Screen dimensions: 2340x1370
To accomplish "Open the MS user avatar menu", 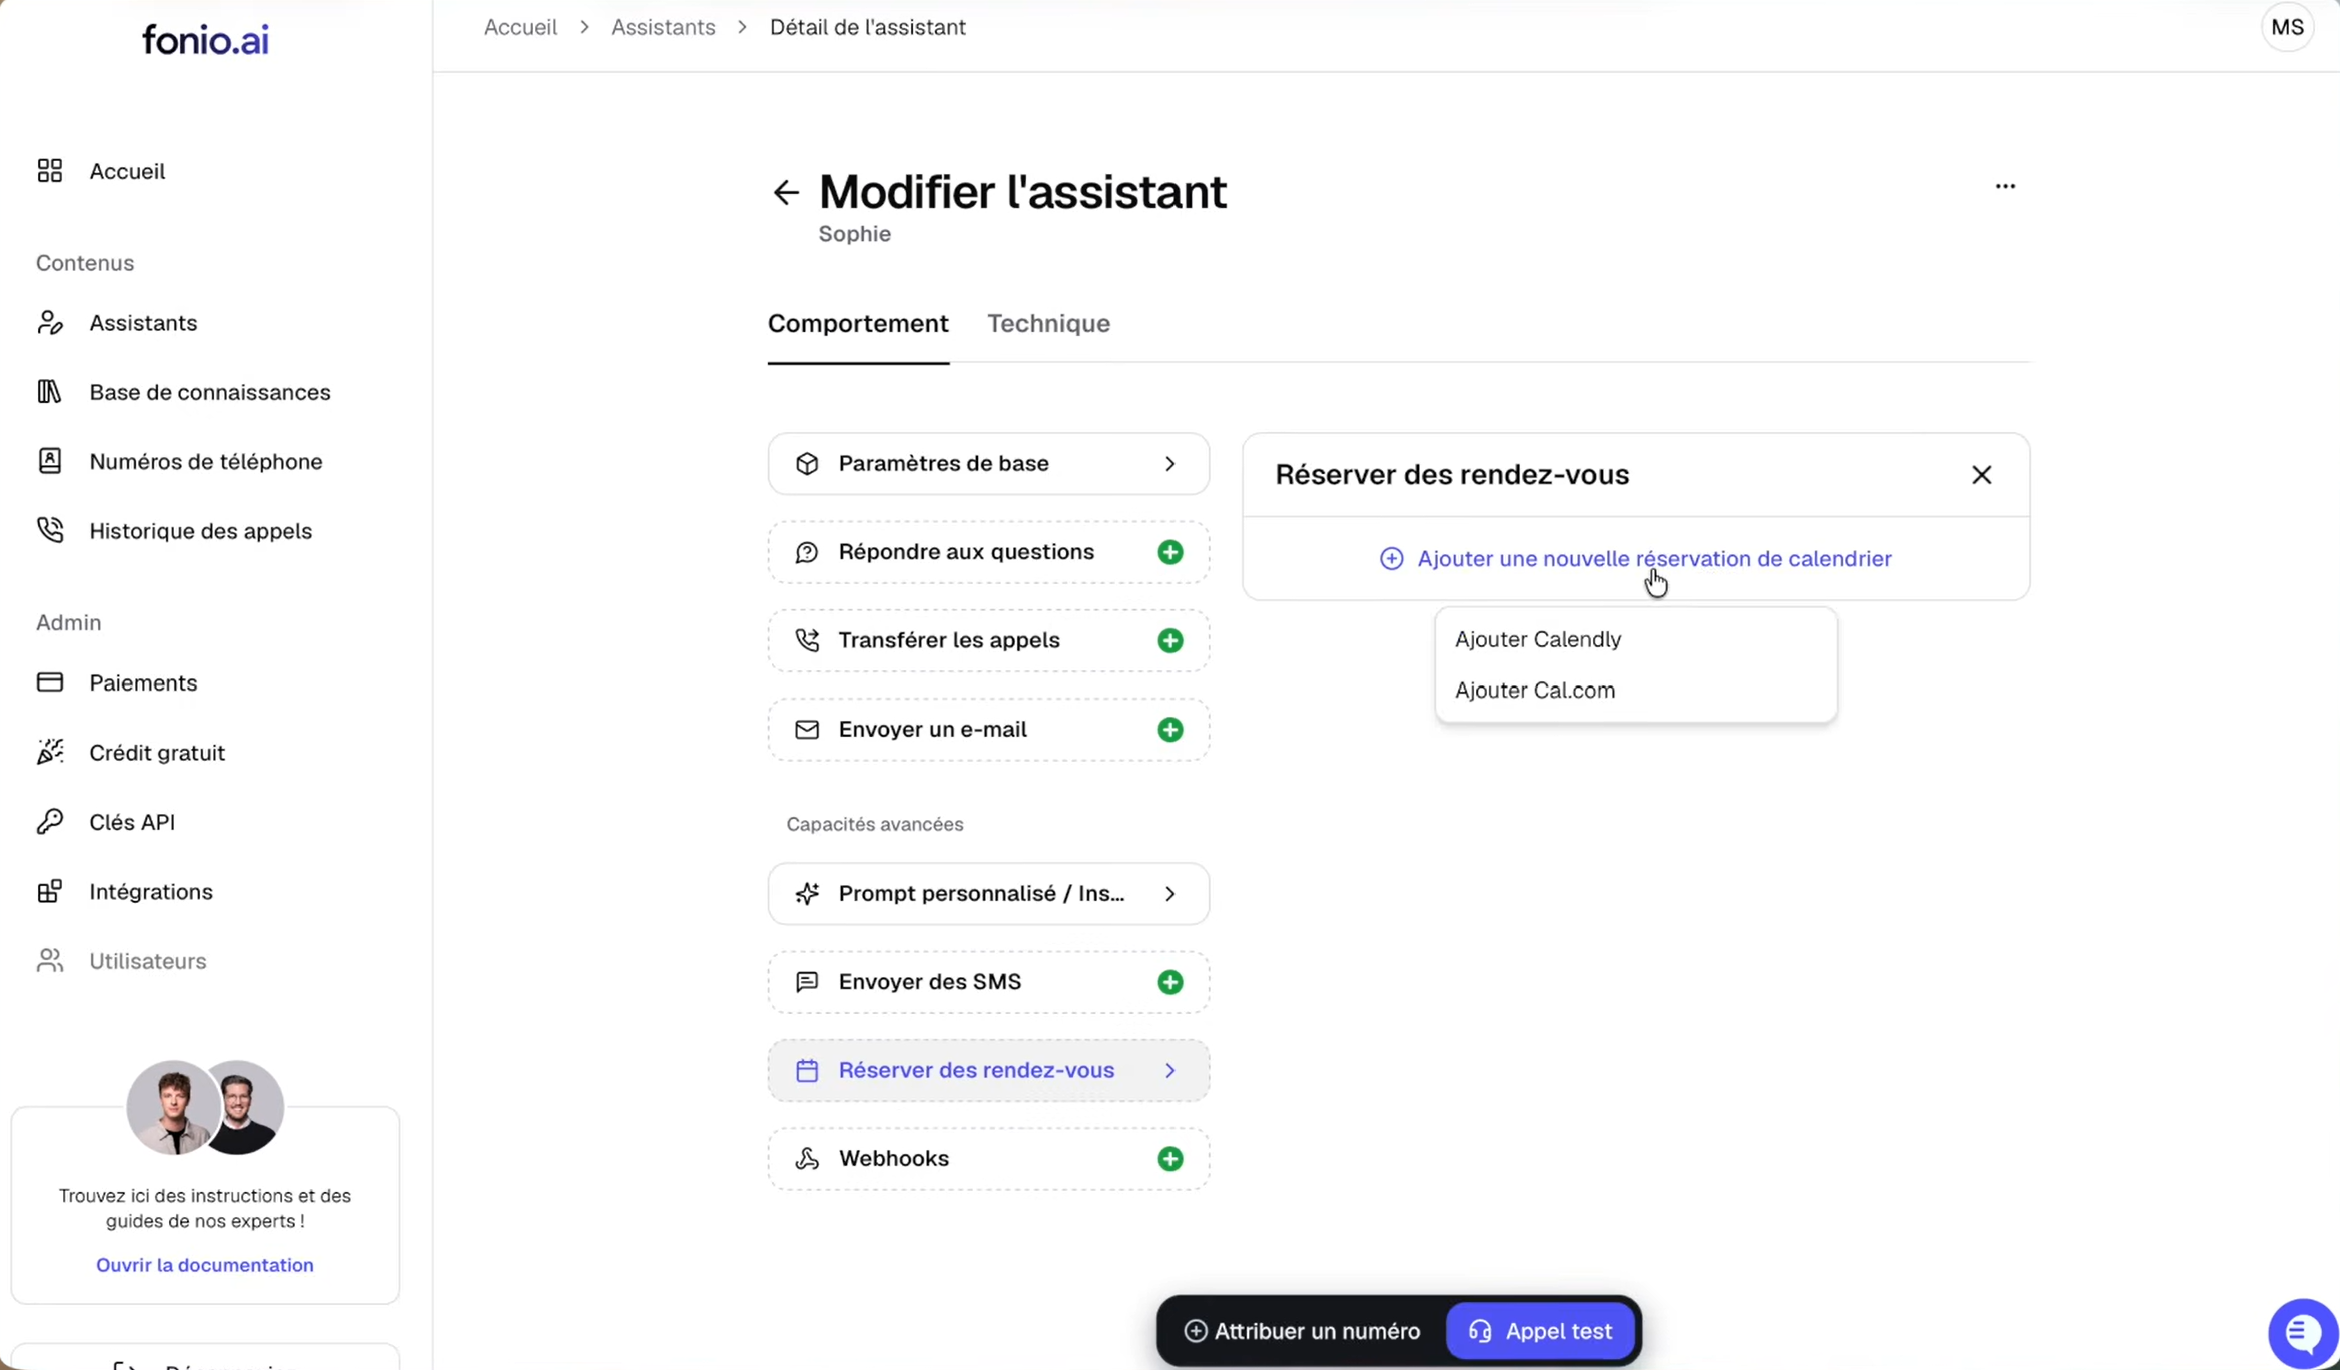I will [x=2287, y=27].
